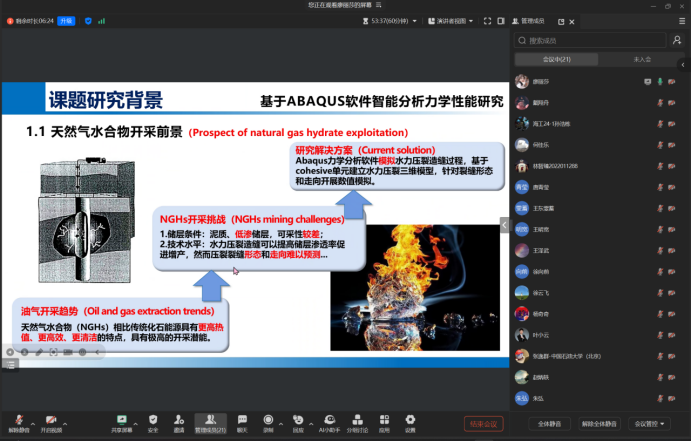Click the Invite (邀请) icon

[179, 420]
